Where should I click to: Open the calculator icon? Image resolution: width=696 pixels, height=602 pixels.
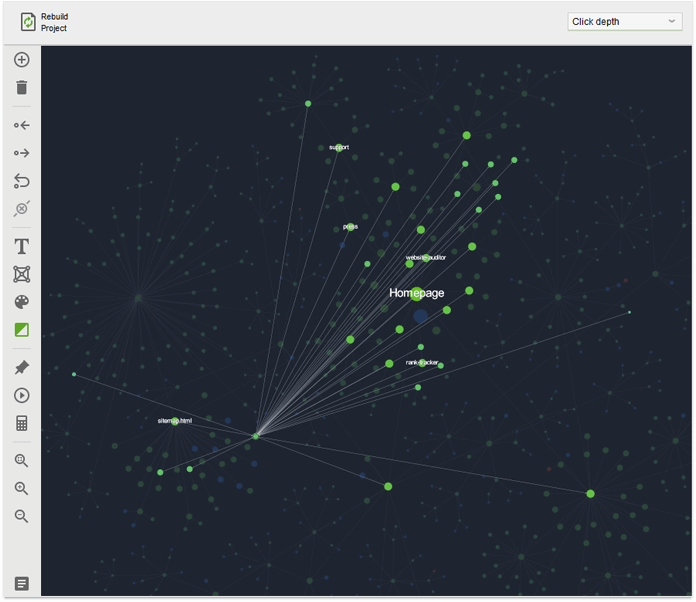[22, 423]
